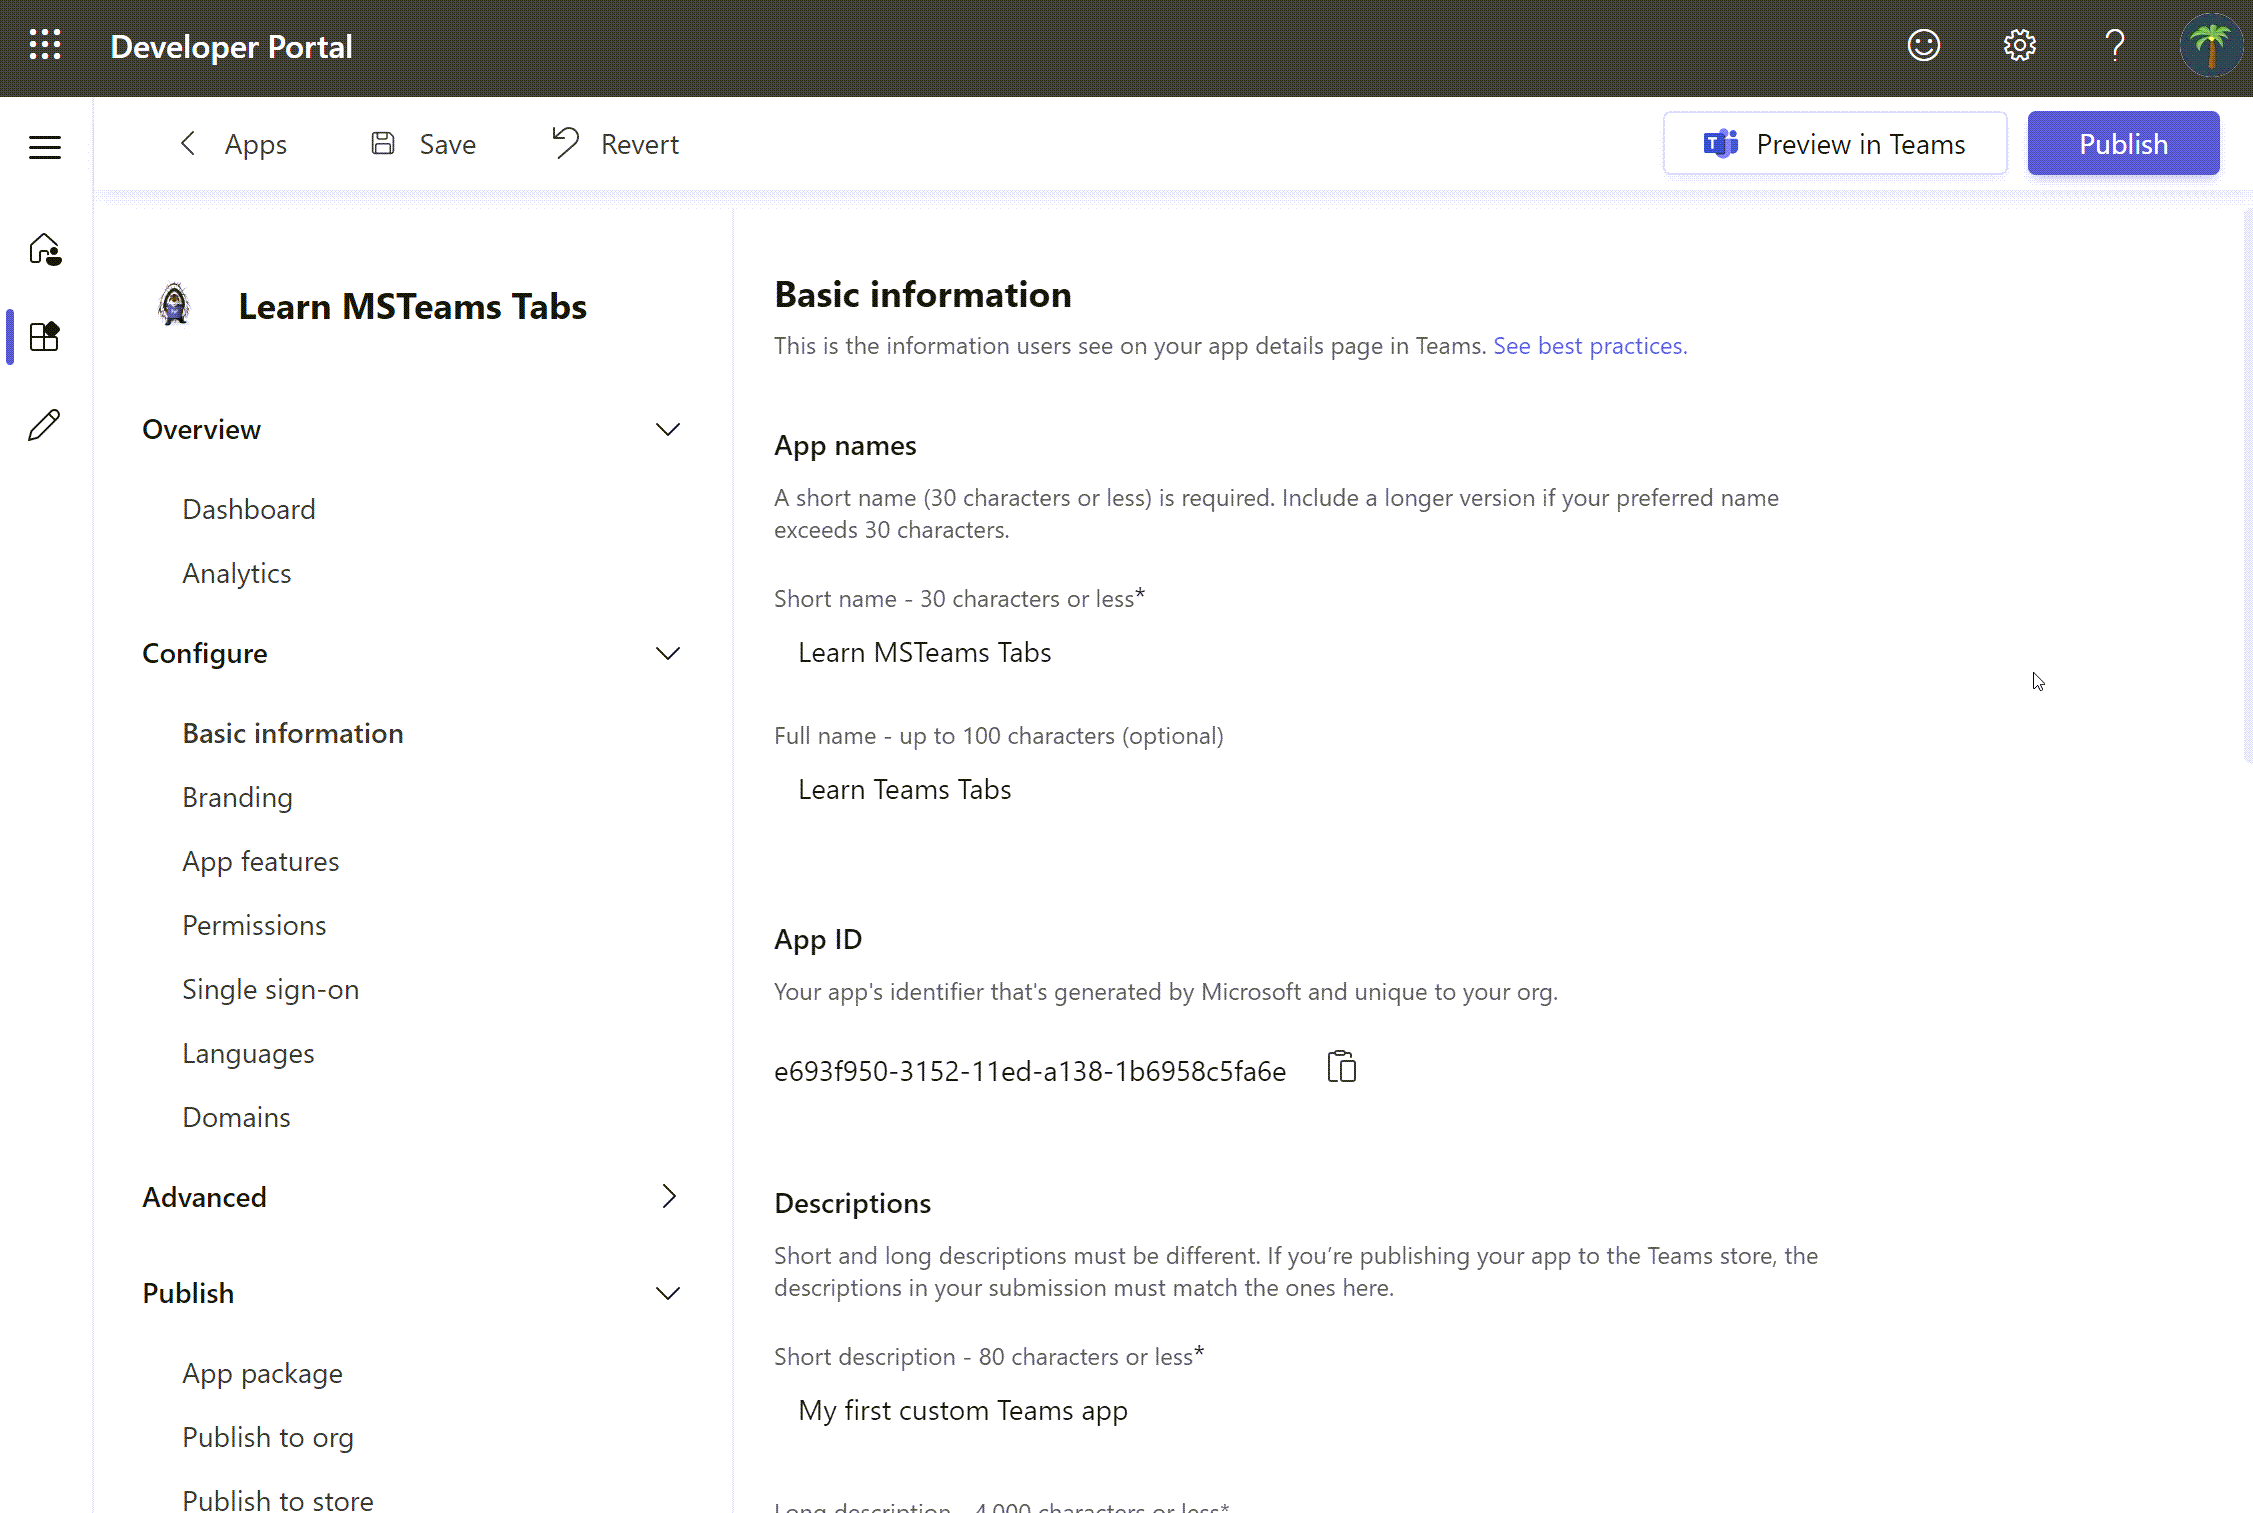Screen dimensions: 2253x1513
Task: Click the Publish section heading in sidebar
Action: [188, 1293]
